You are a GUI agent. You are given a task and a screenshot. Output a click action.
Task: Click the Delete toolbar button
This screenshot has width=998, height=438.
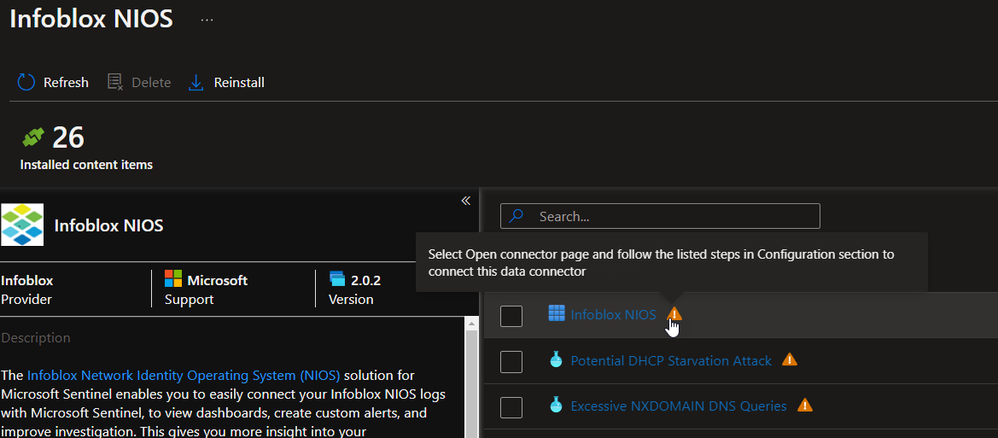[x=139, y=82]
